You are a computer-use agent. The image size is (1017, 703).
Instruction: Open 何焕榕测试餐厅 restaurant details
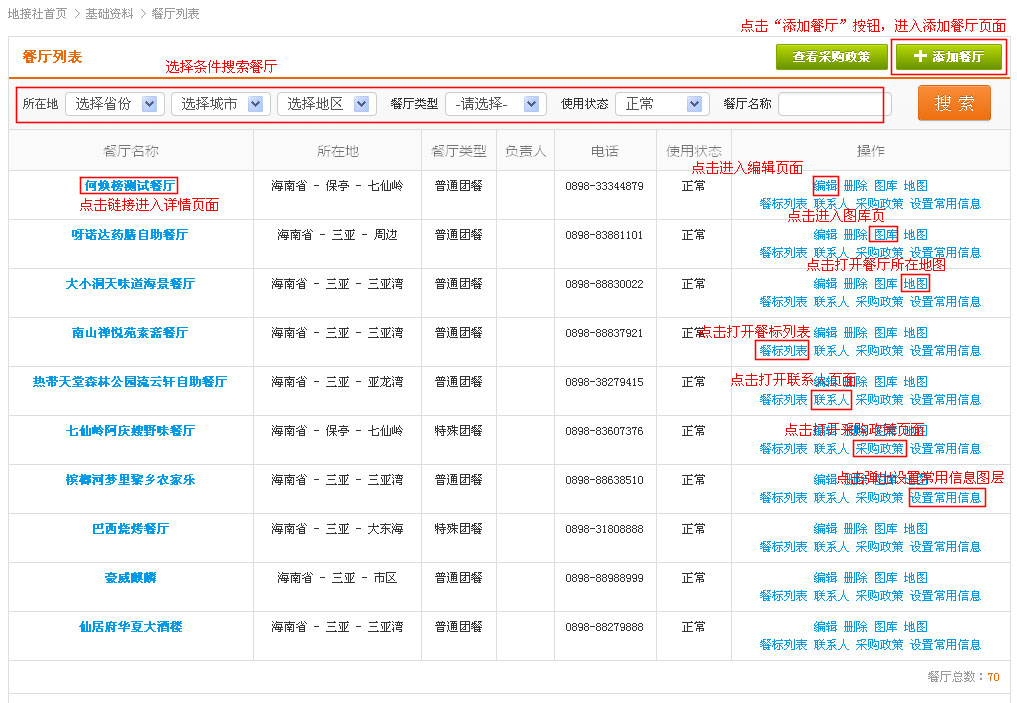click(x=129, y=186)
